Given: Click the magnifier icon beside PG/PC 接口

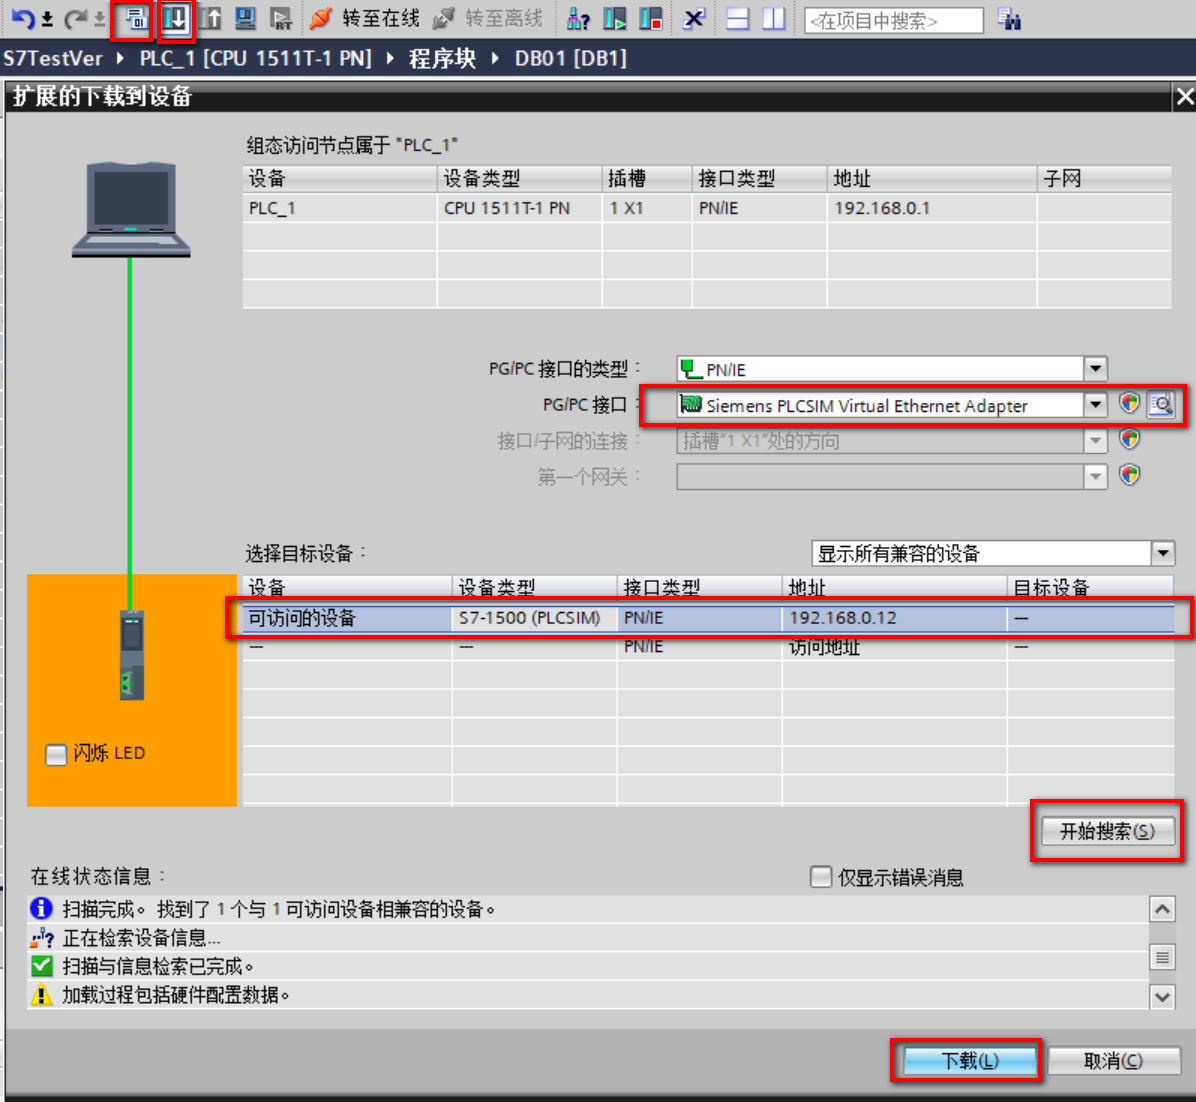Looking at the screenshot, I should 1161,404.
